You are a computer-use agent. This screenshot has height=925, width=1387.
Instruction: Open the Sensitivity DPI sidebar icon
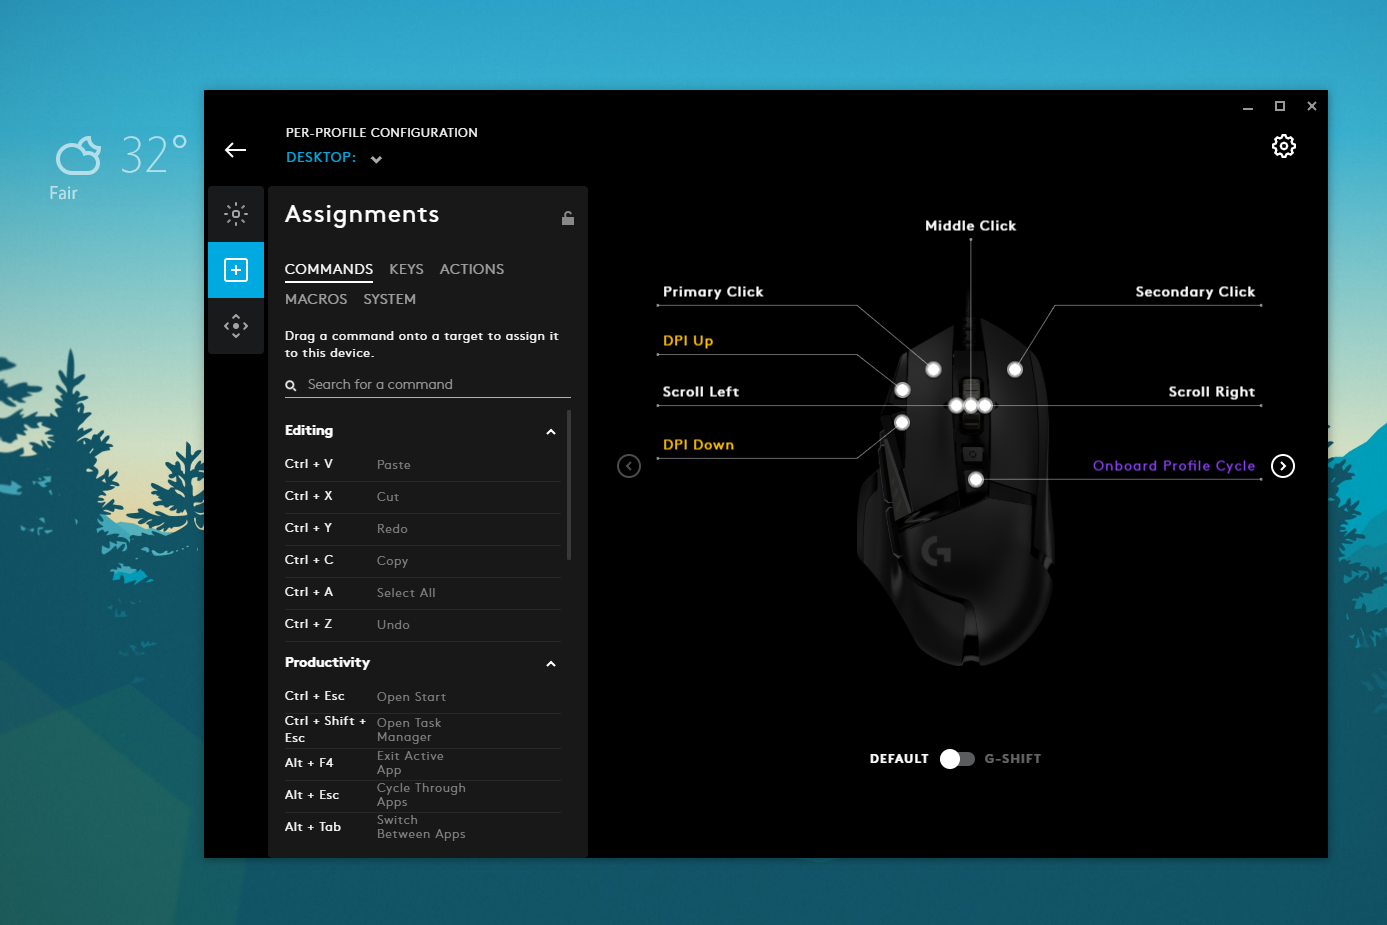236,326
